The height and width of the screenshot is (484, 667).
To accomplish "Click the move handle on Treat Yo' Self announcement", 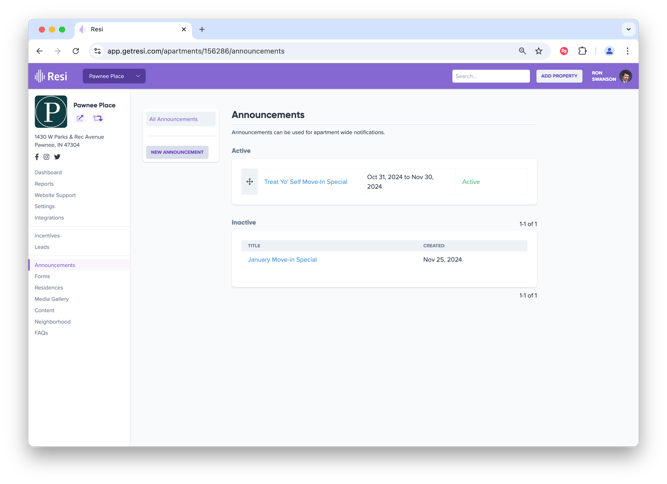I will coord(250,182).
